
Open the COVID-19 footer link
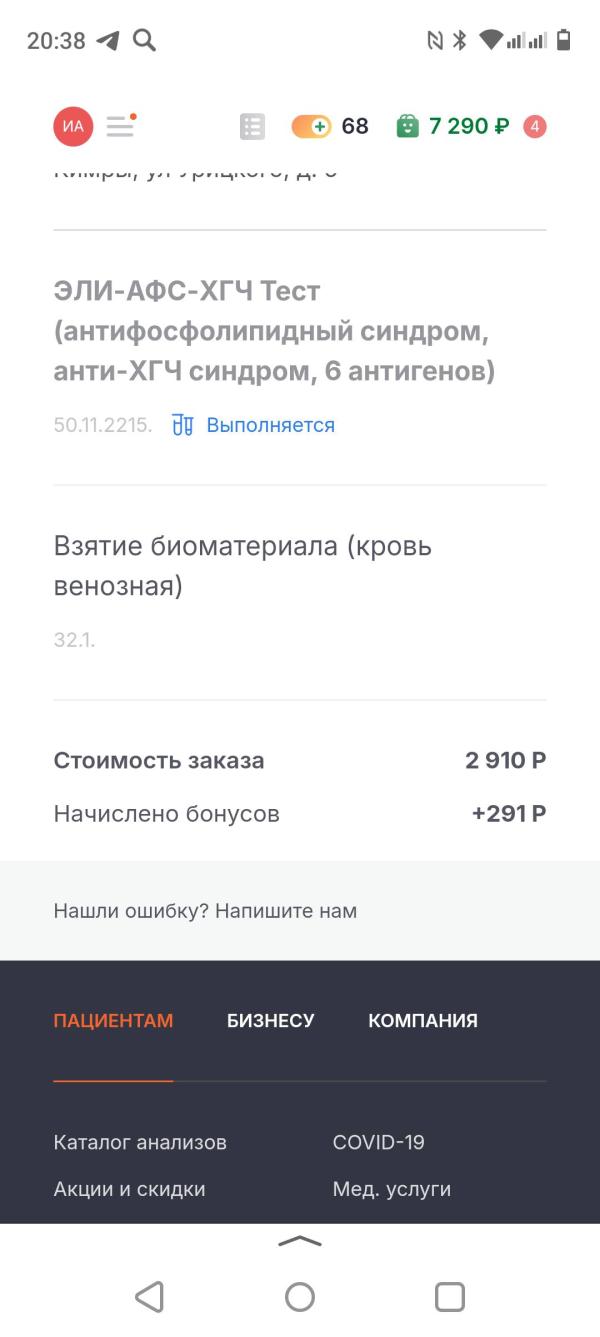(379, 1142)
